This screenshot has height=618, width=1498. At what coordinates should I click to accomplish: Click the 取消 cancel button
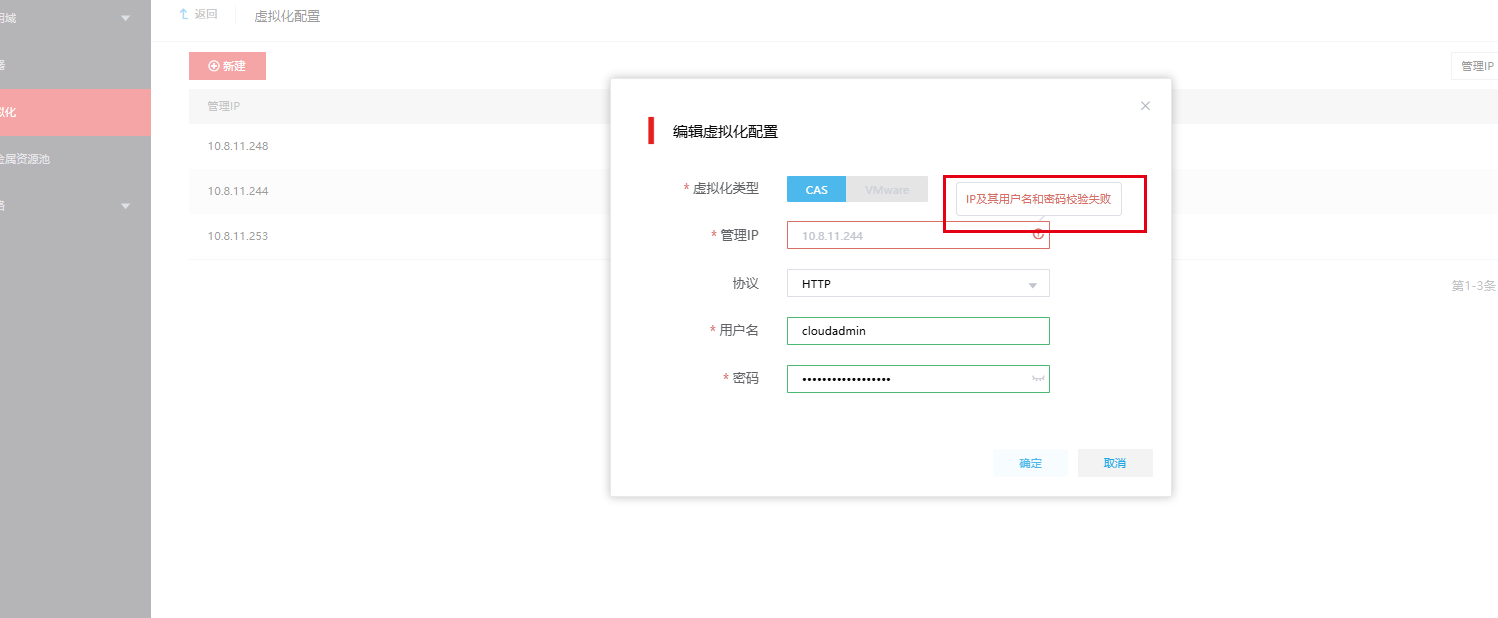click(x=1115, y=463)
